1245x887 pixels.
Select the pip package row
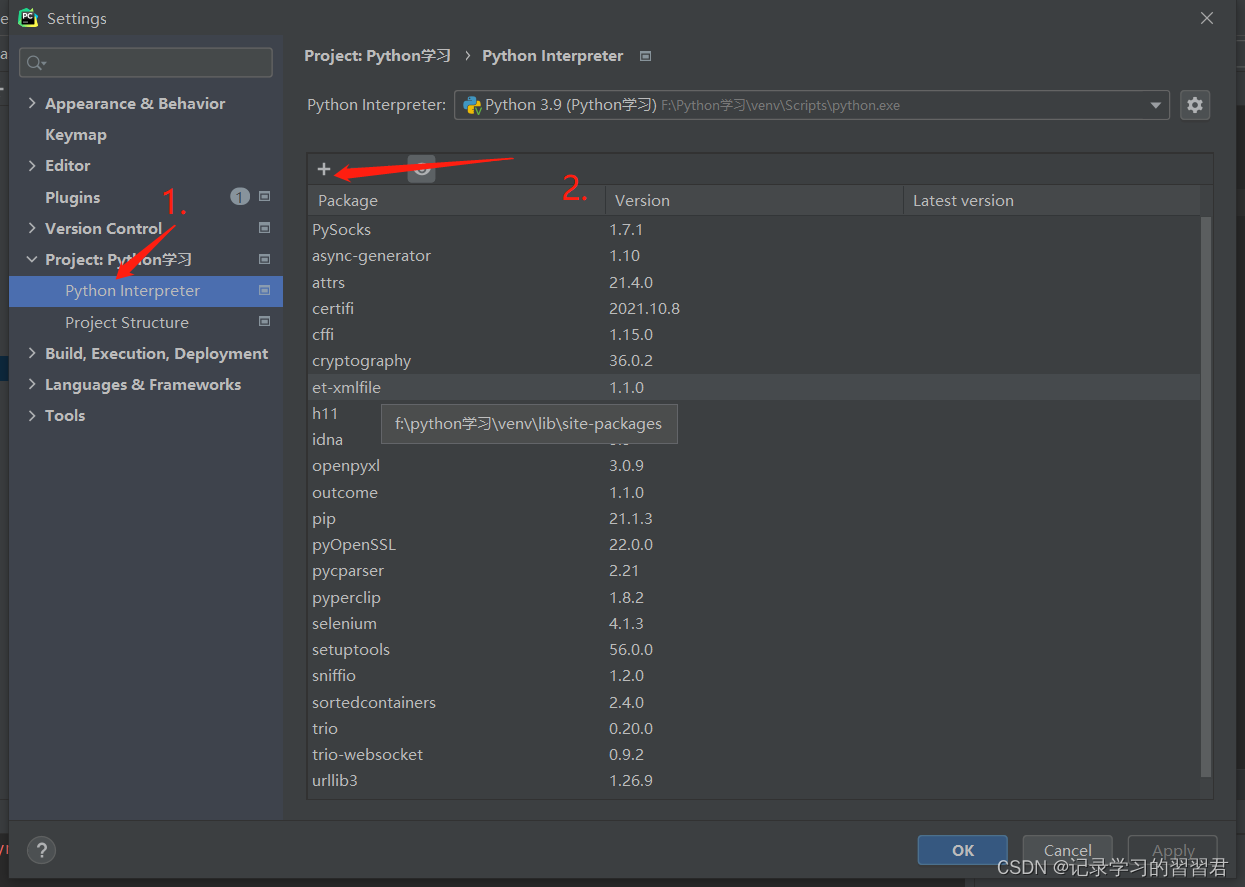(754, 518)
